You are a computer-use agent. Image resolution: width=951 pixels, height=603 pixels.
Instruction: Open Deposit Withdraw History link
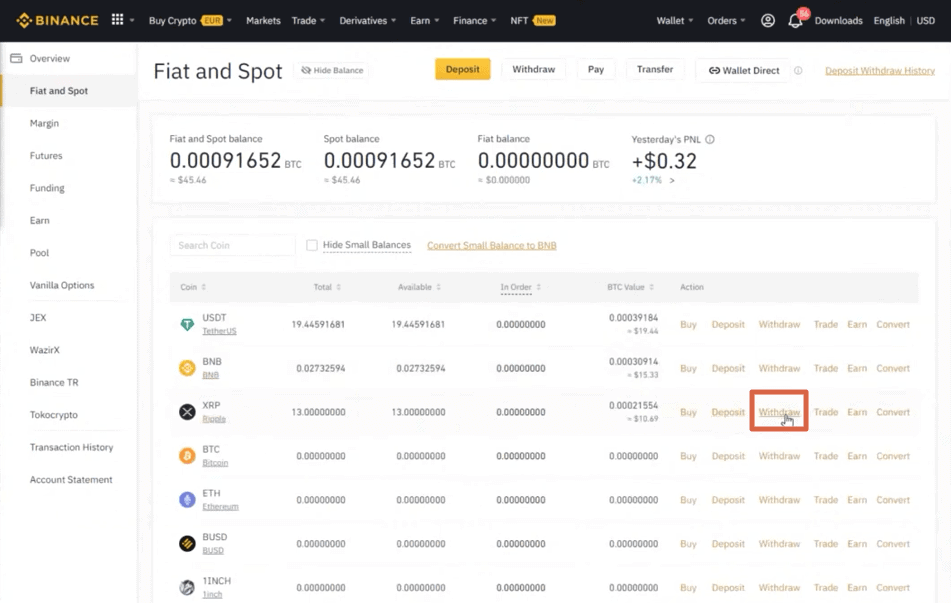pyautogui.click(x=879, y=70)
